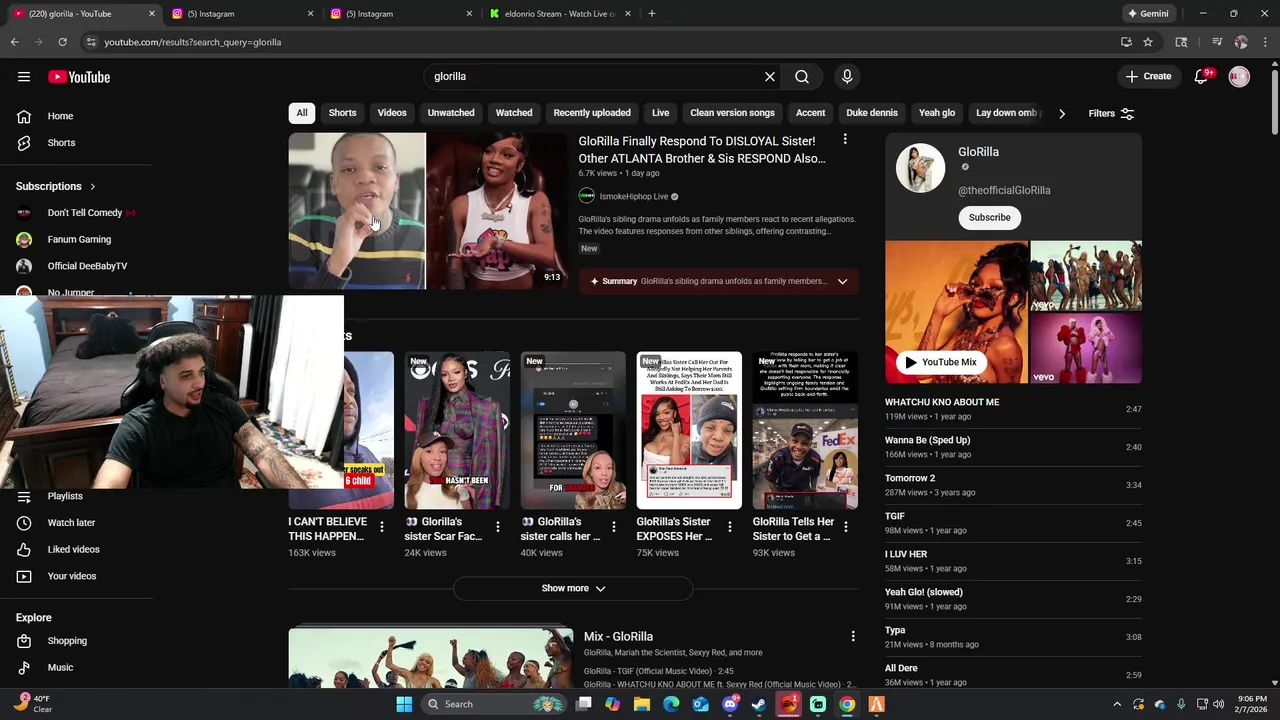Select the Shorts filter chip
The width and height of the screenshot is (1280, 720).
(x=342, y=113)
